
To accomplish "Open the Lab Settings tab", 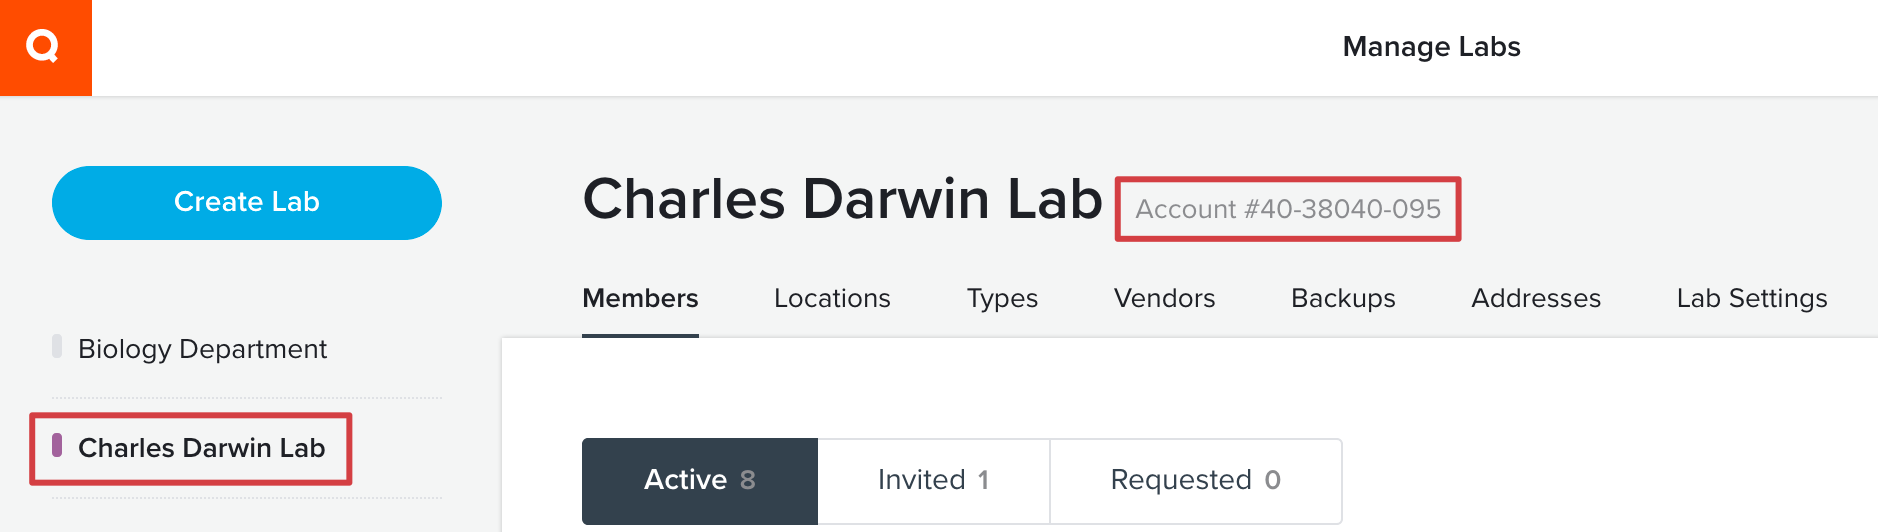I will 1752,299.
